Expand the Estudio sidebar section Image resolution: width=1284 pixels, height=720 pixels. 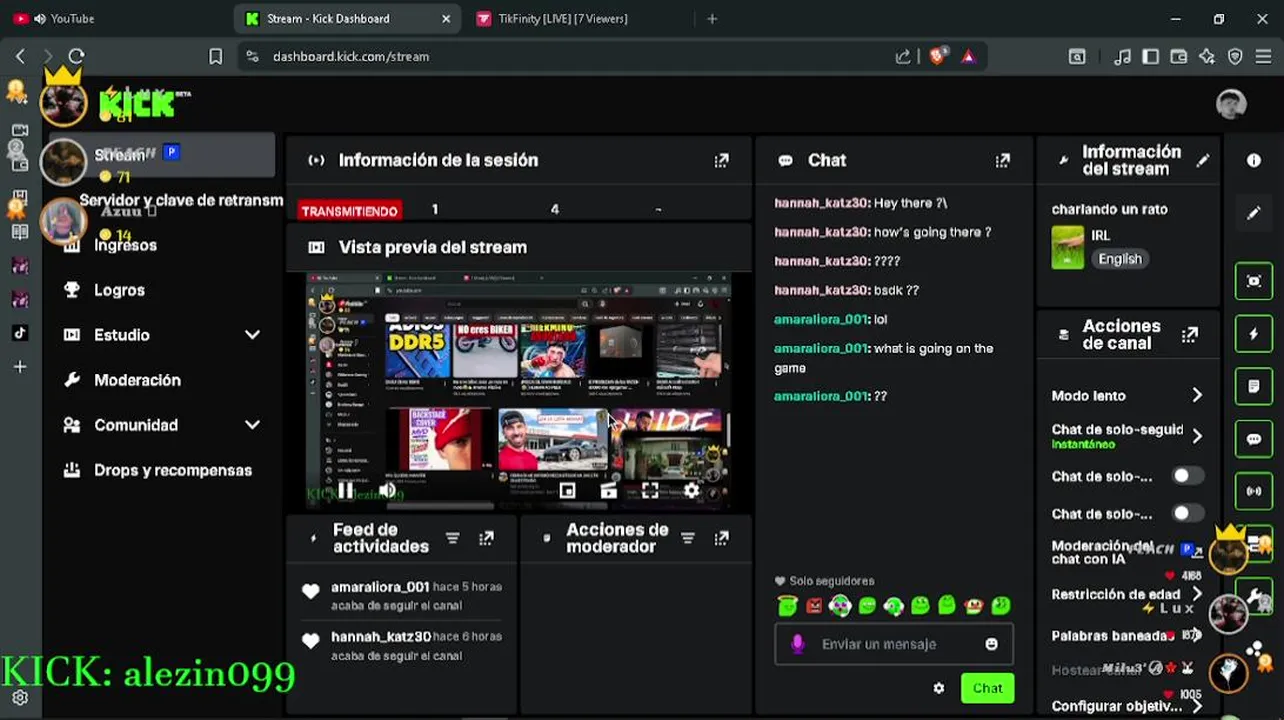252,335
